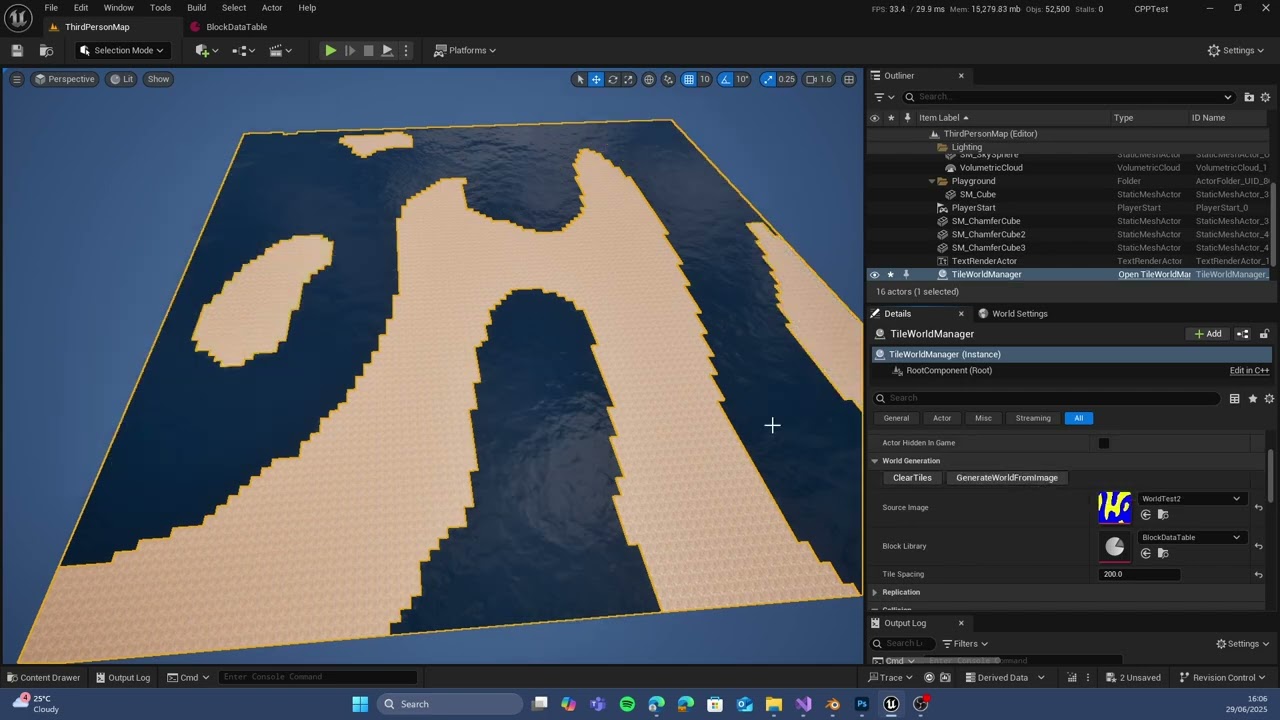Viewport: 1280px width, 720px height.
Task: Click the Eject from player controller icon
Action: point(387,50)
